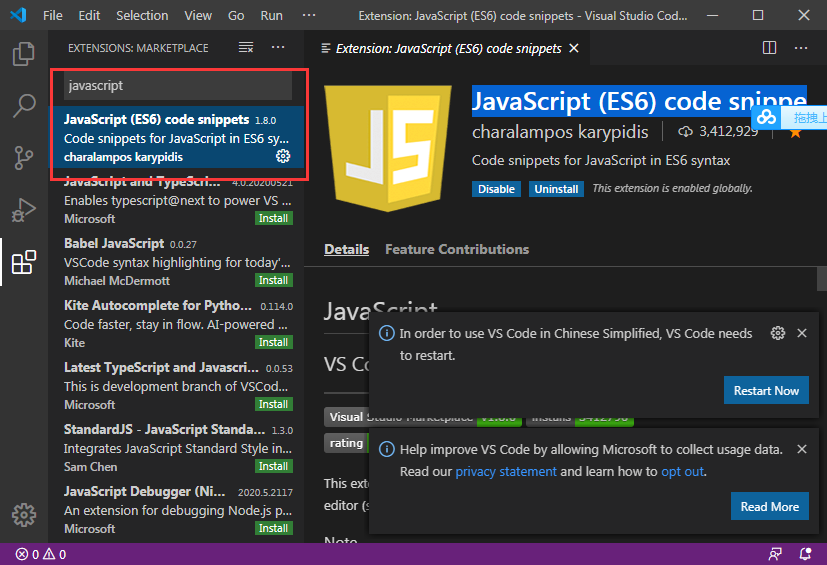Select StandardJS - JavaScript Standard entry
827x565 pixels.
pos(177,448)
